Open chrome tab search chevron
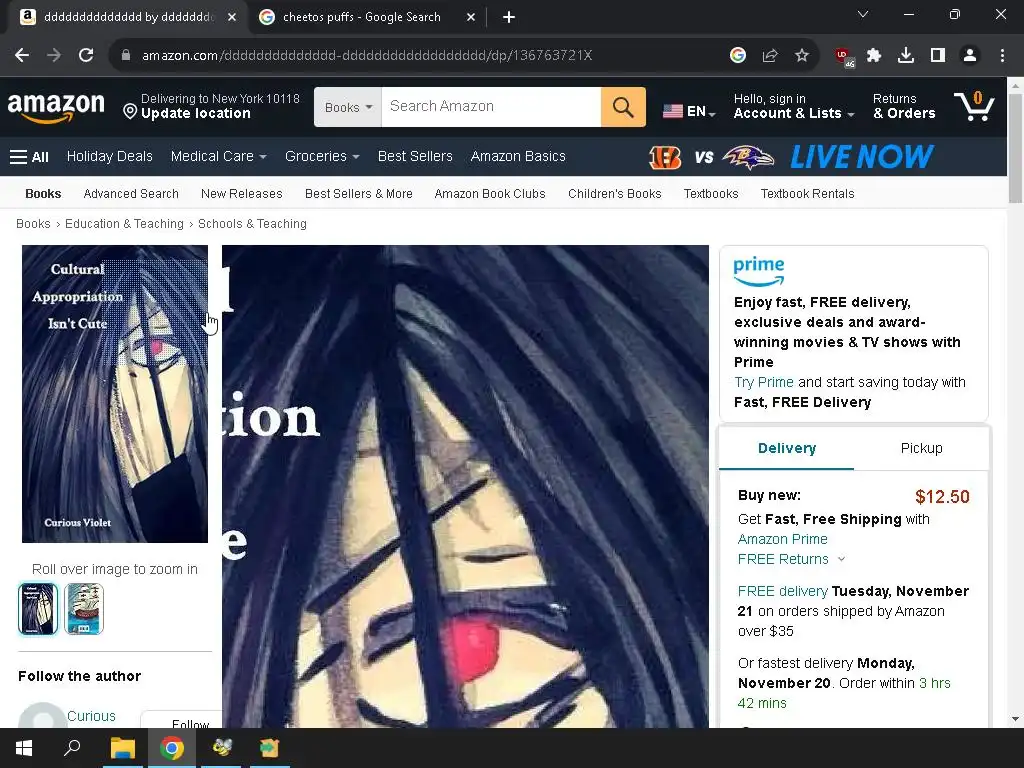Viewport: 1024px width, 768px height. [x=863, y=14]
